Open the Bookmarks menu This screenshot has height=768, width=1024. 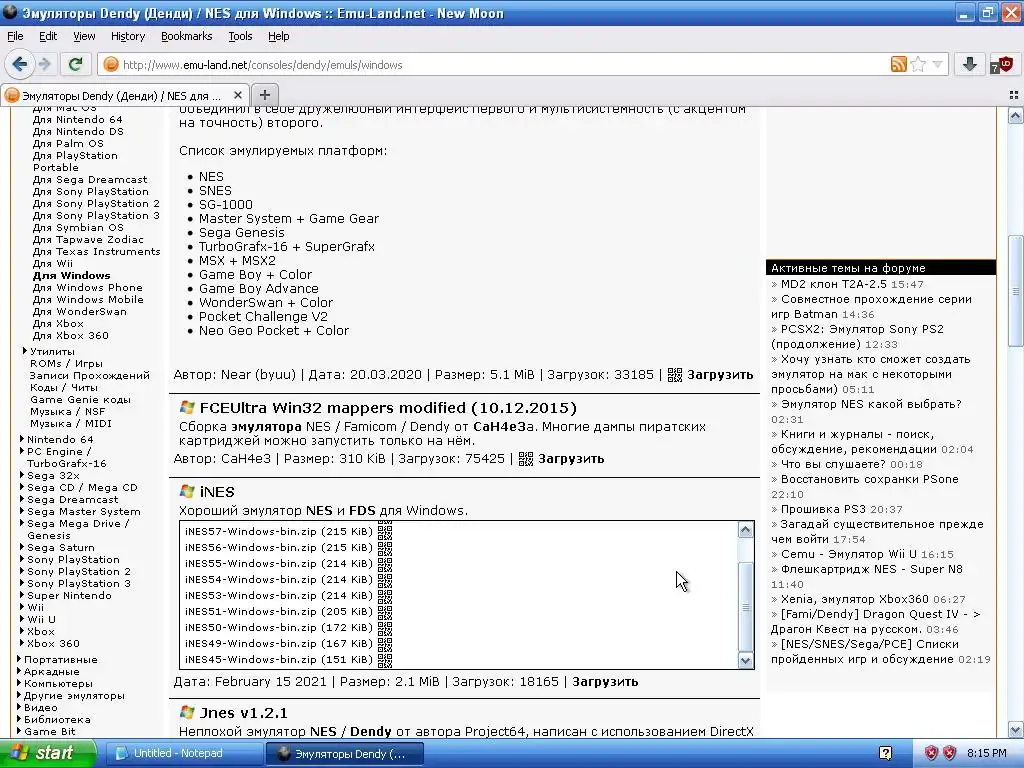[186, 36]
